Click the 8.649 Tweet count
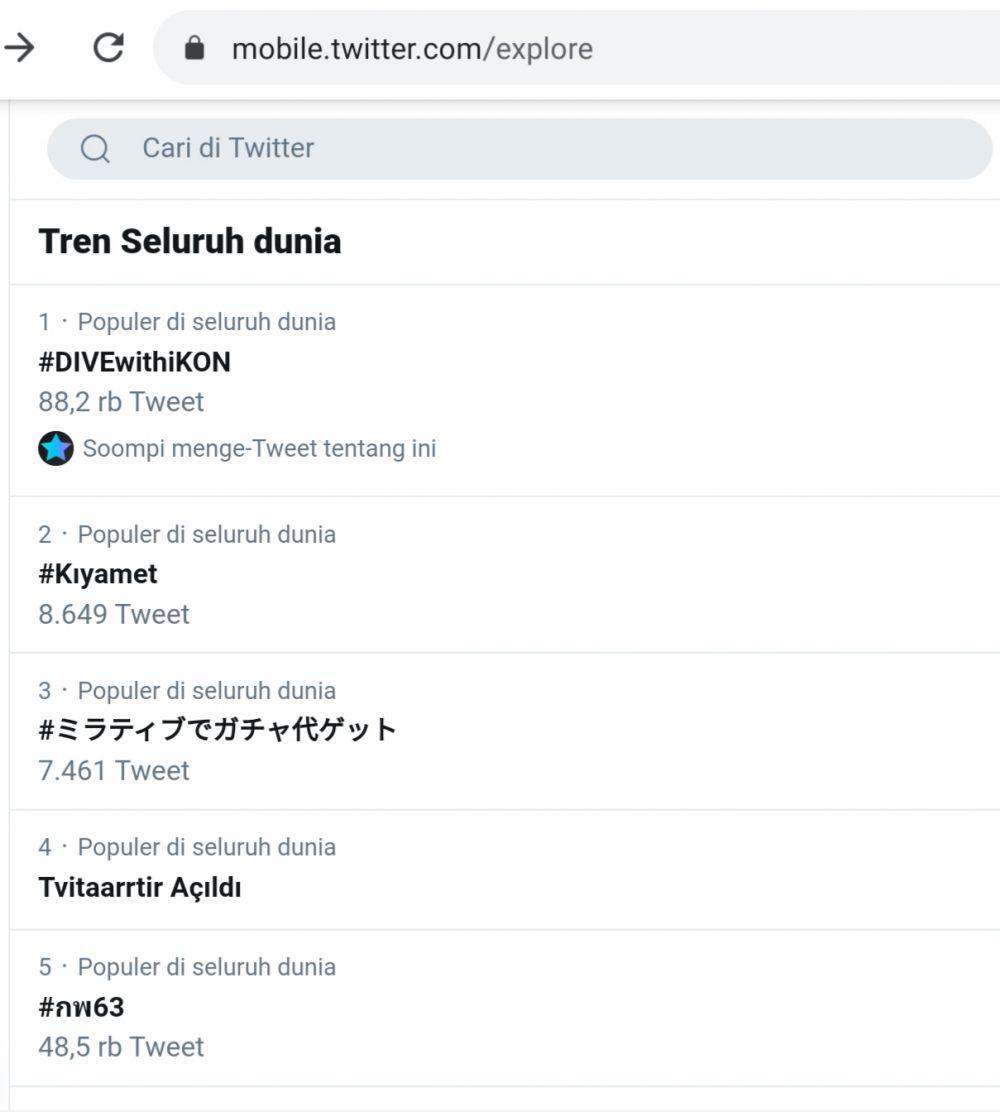Screen dimensions: 1000x1112 pyautogui.click(x=114, y=614)
